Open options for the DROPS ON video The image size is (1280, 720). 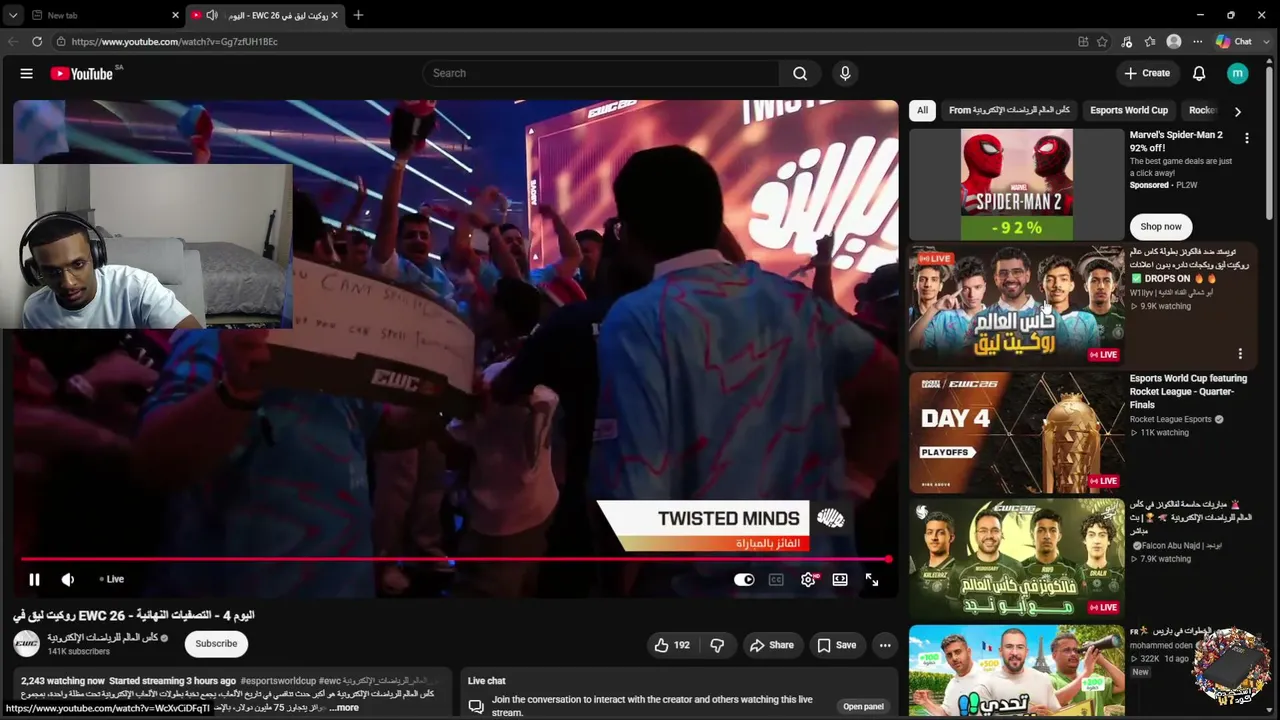[1240, 354]
